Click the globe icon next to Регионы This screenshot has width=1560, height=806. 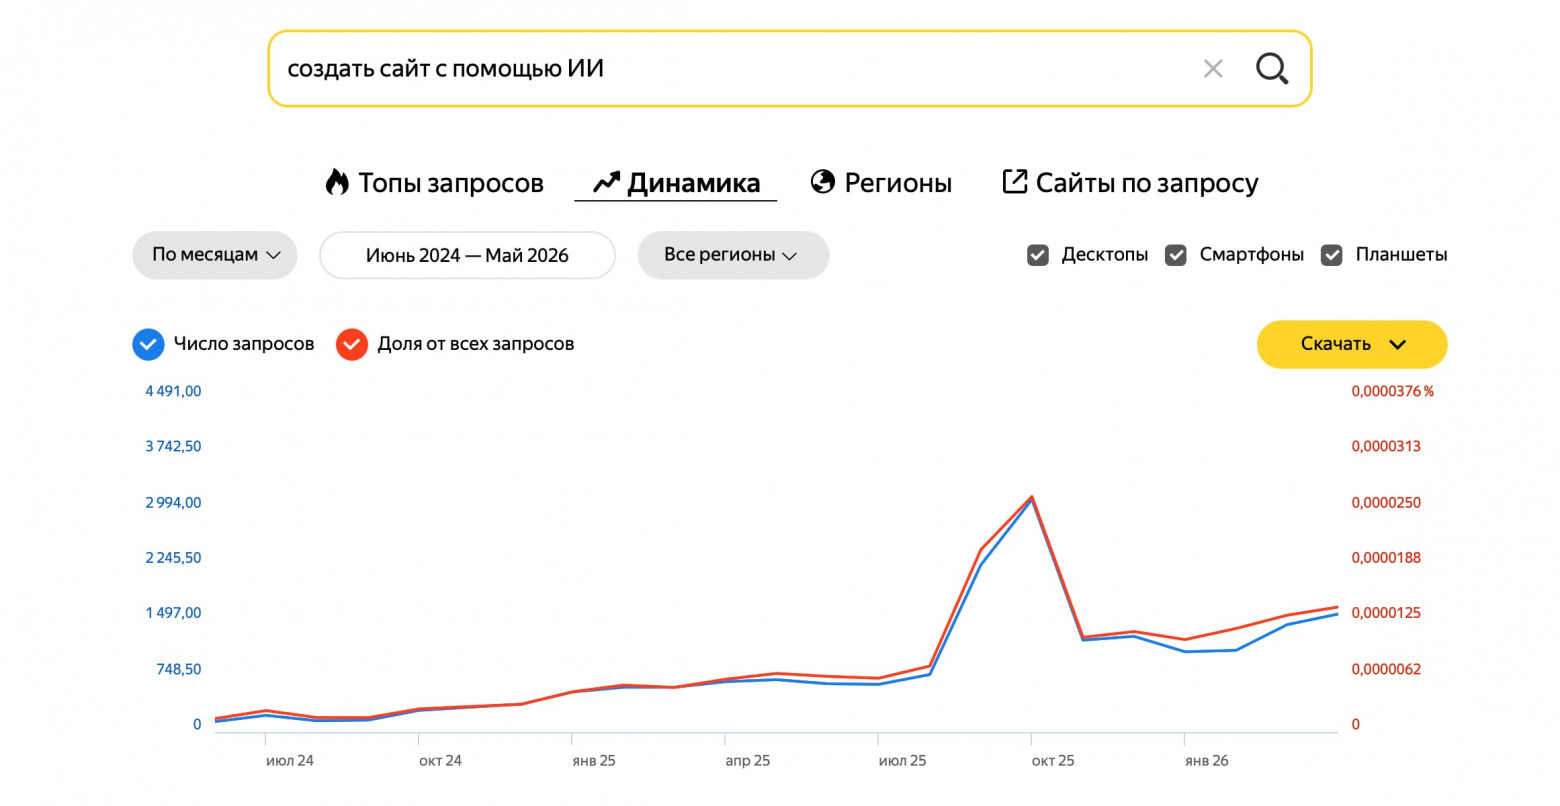[x=822, y=182]
